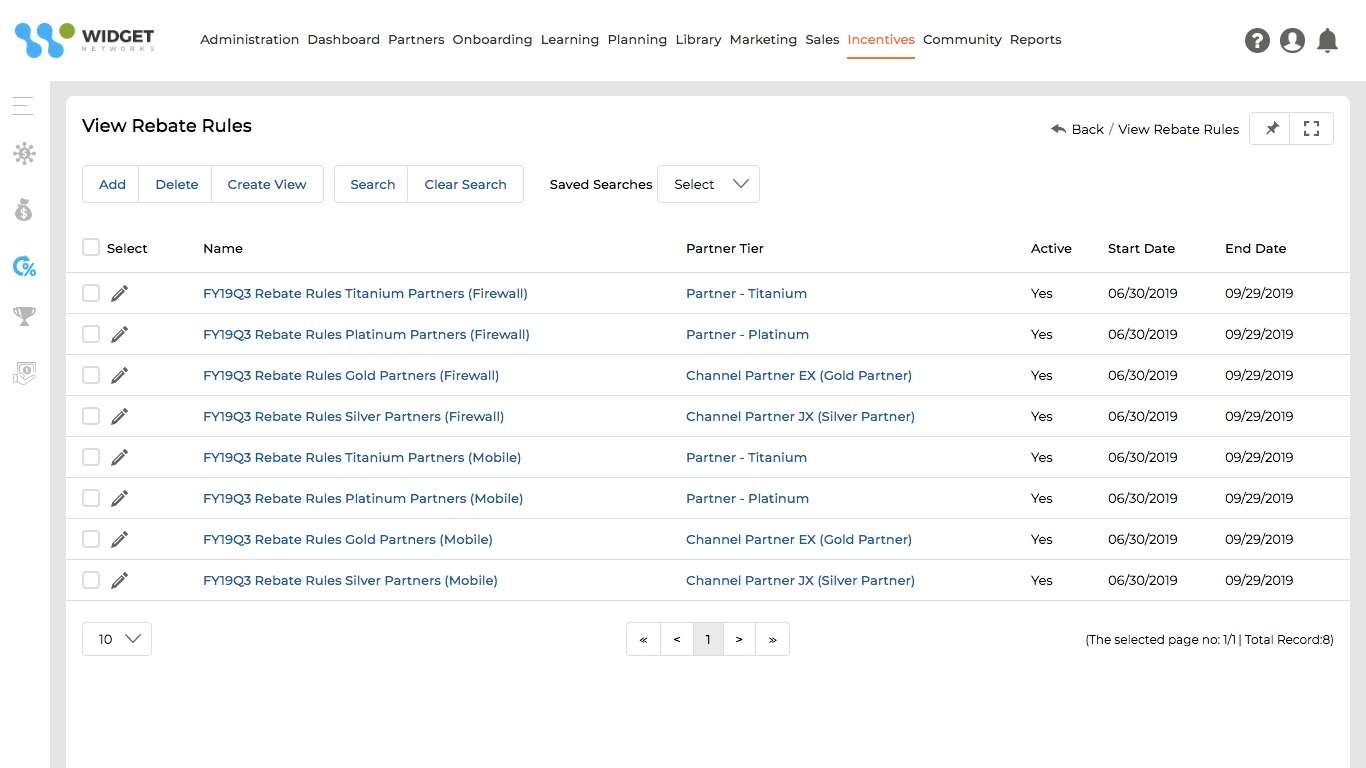Go to the next page with pagination arrow

[739, 638]
